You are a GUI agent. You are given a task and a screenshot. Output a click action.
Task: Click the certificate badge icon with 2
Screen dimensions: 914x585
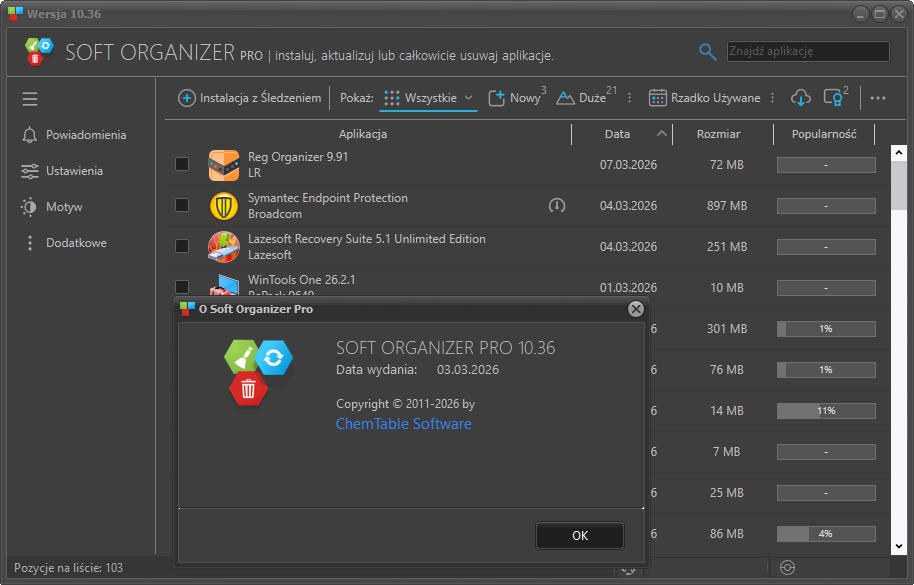tap(835, 97)
